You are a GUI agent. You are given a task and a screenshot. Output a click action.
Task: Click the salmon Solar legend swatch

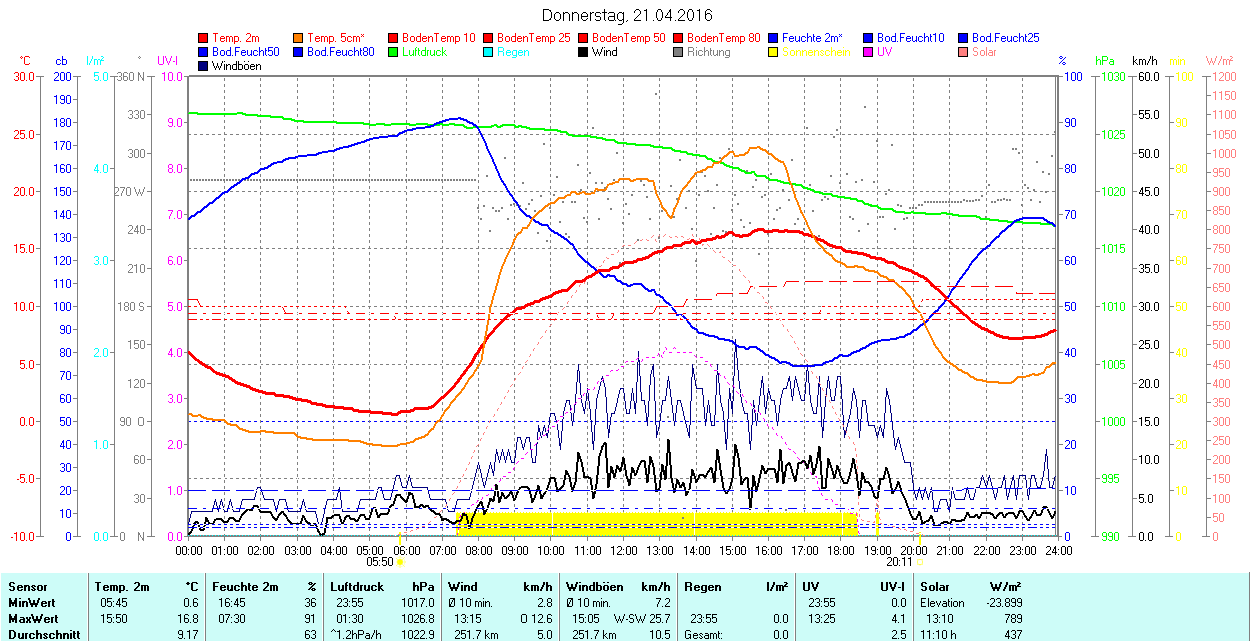coord(963,52)
